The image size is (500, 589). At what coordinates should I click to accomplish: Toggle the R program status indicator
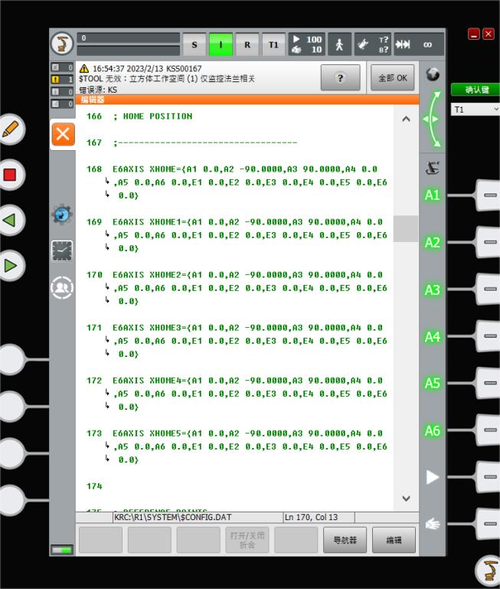[247, 44]
